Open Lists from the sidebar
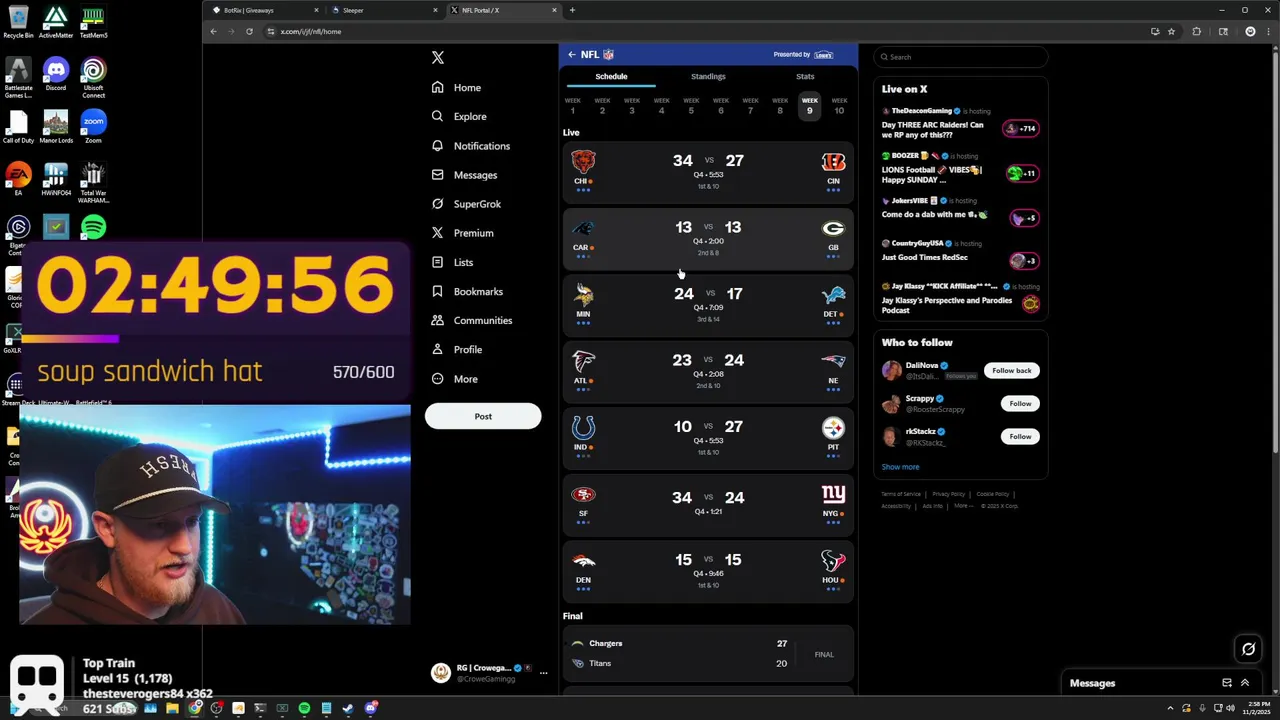The image size is (1280, 720). click(x=452, y=262)
